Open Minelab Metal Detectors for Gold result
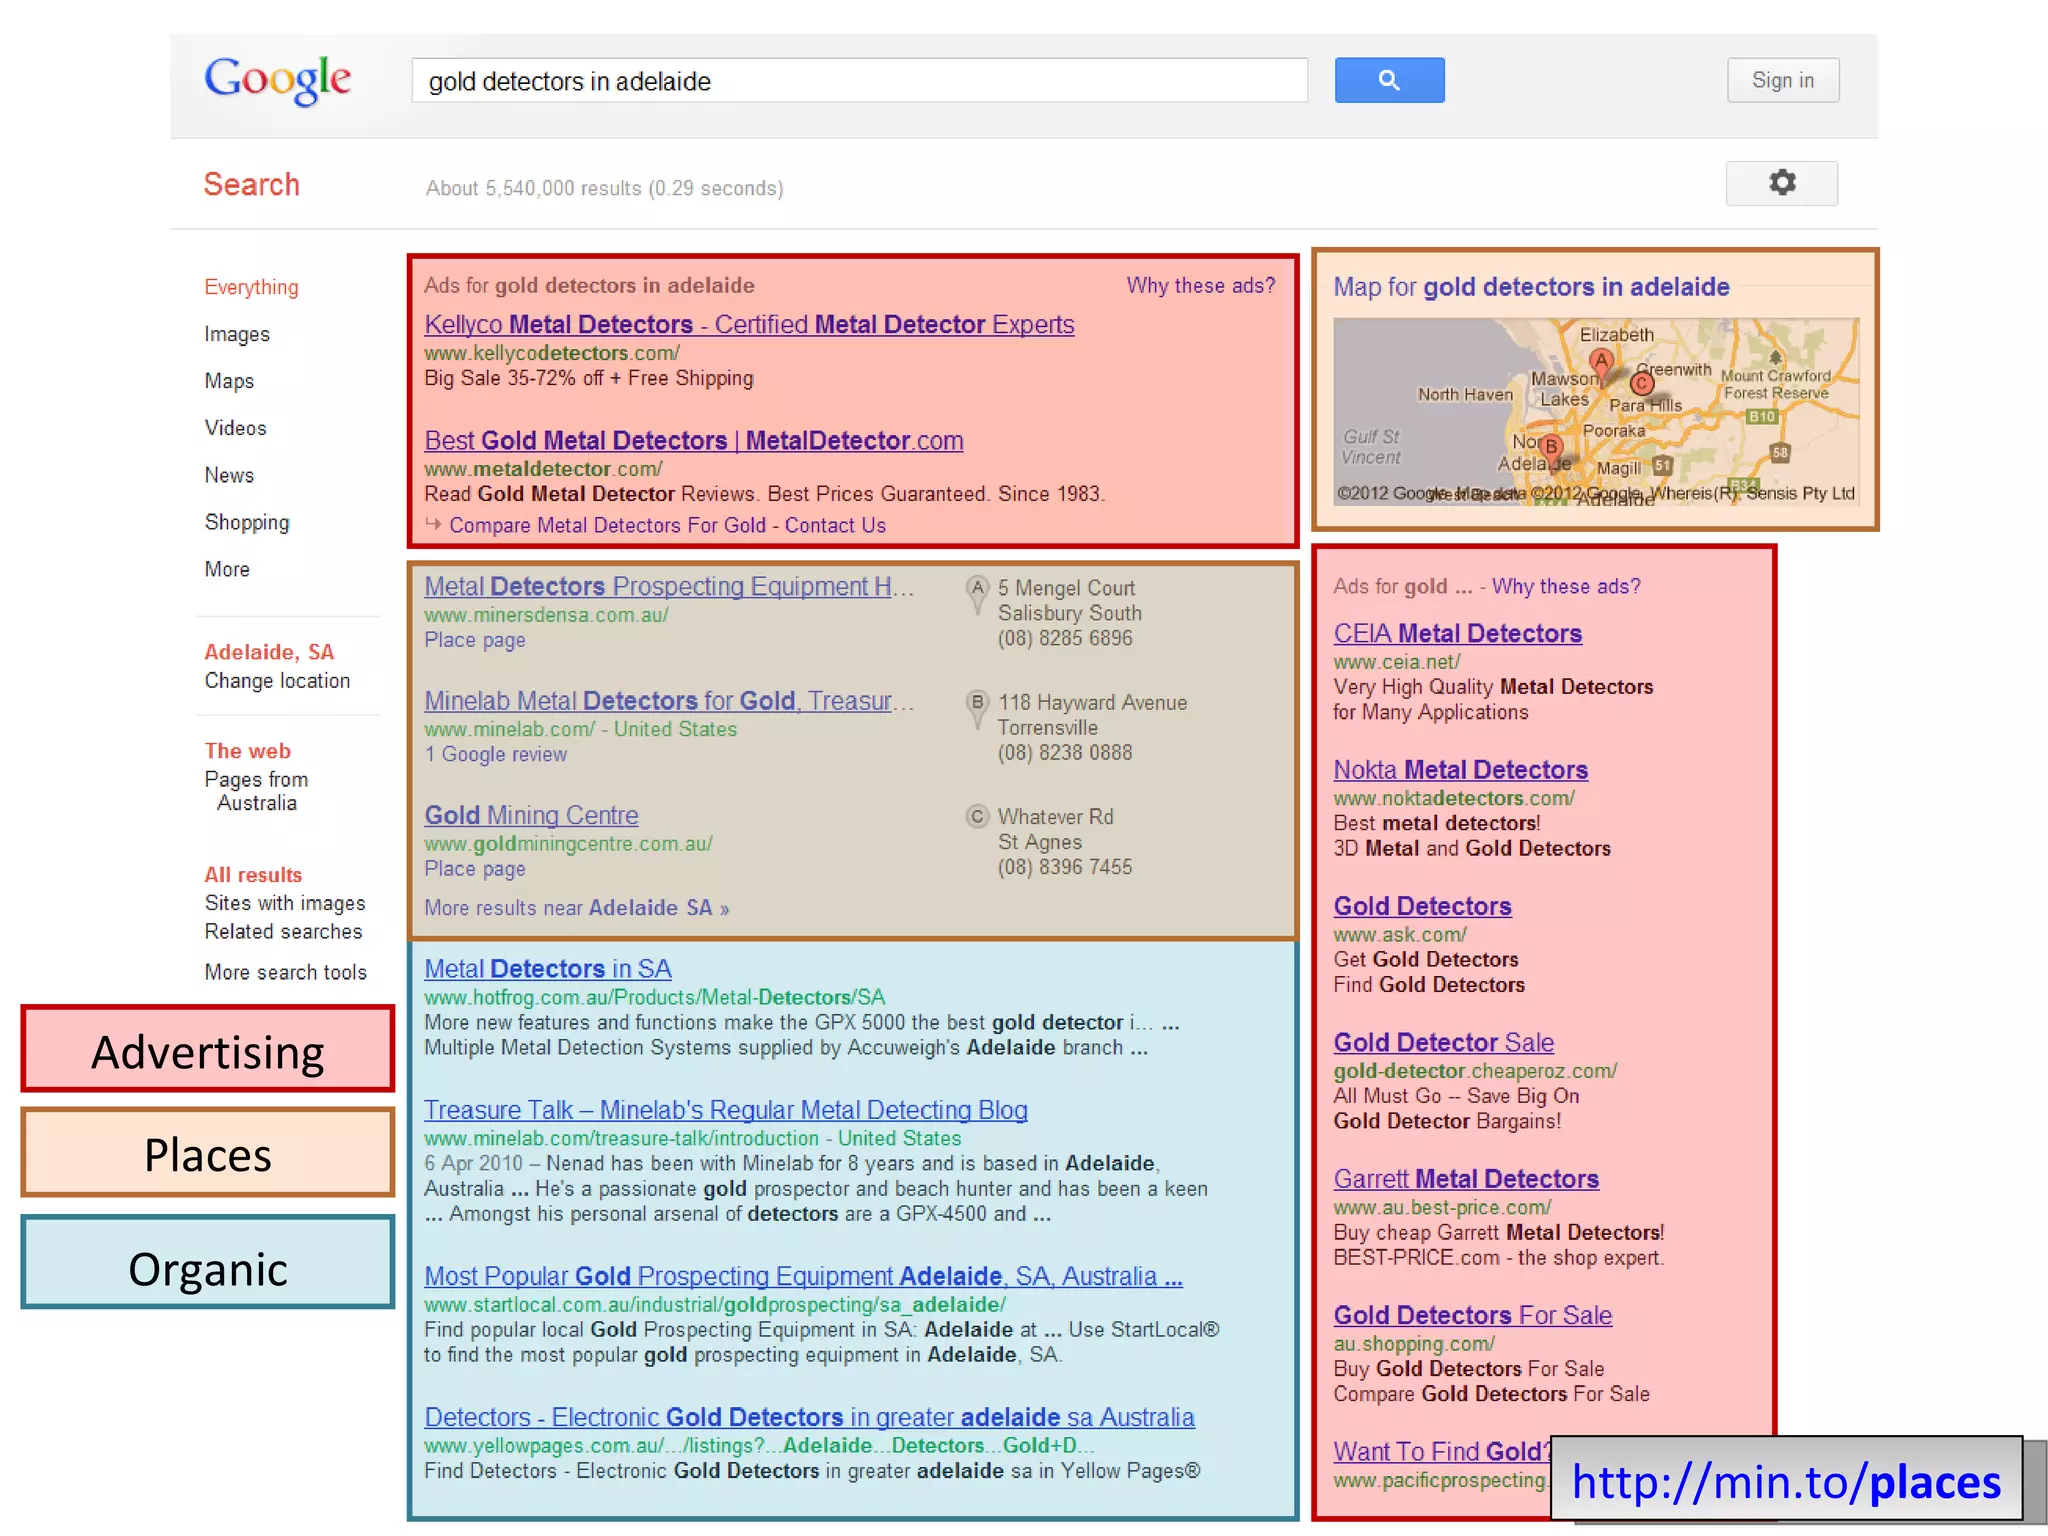2048x1536 pixels. 669,700
